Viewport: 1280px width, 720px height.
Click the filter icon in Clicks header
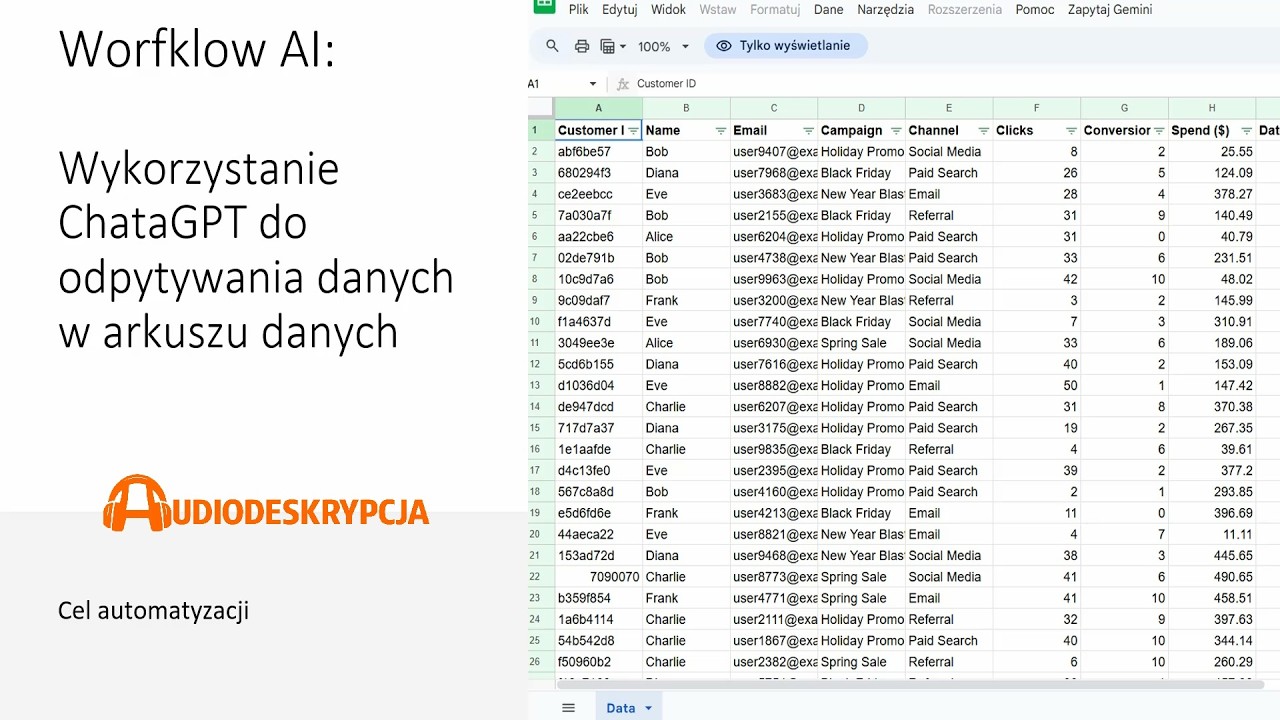(x=1071, y=131)
